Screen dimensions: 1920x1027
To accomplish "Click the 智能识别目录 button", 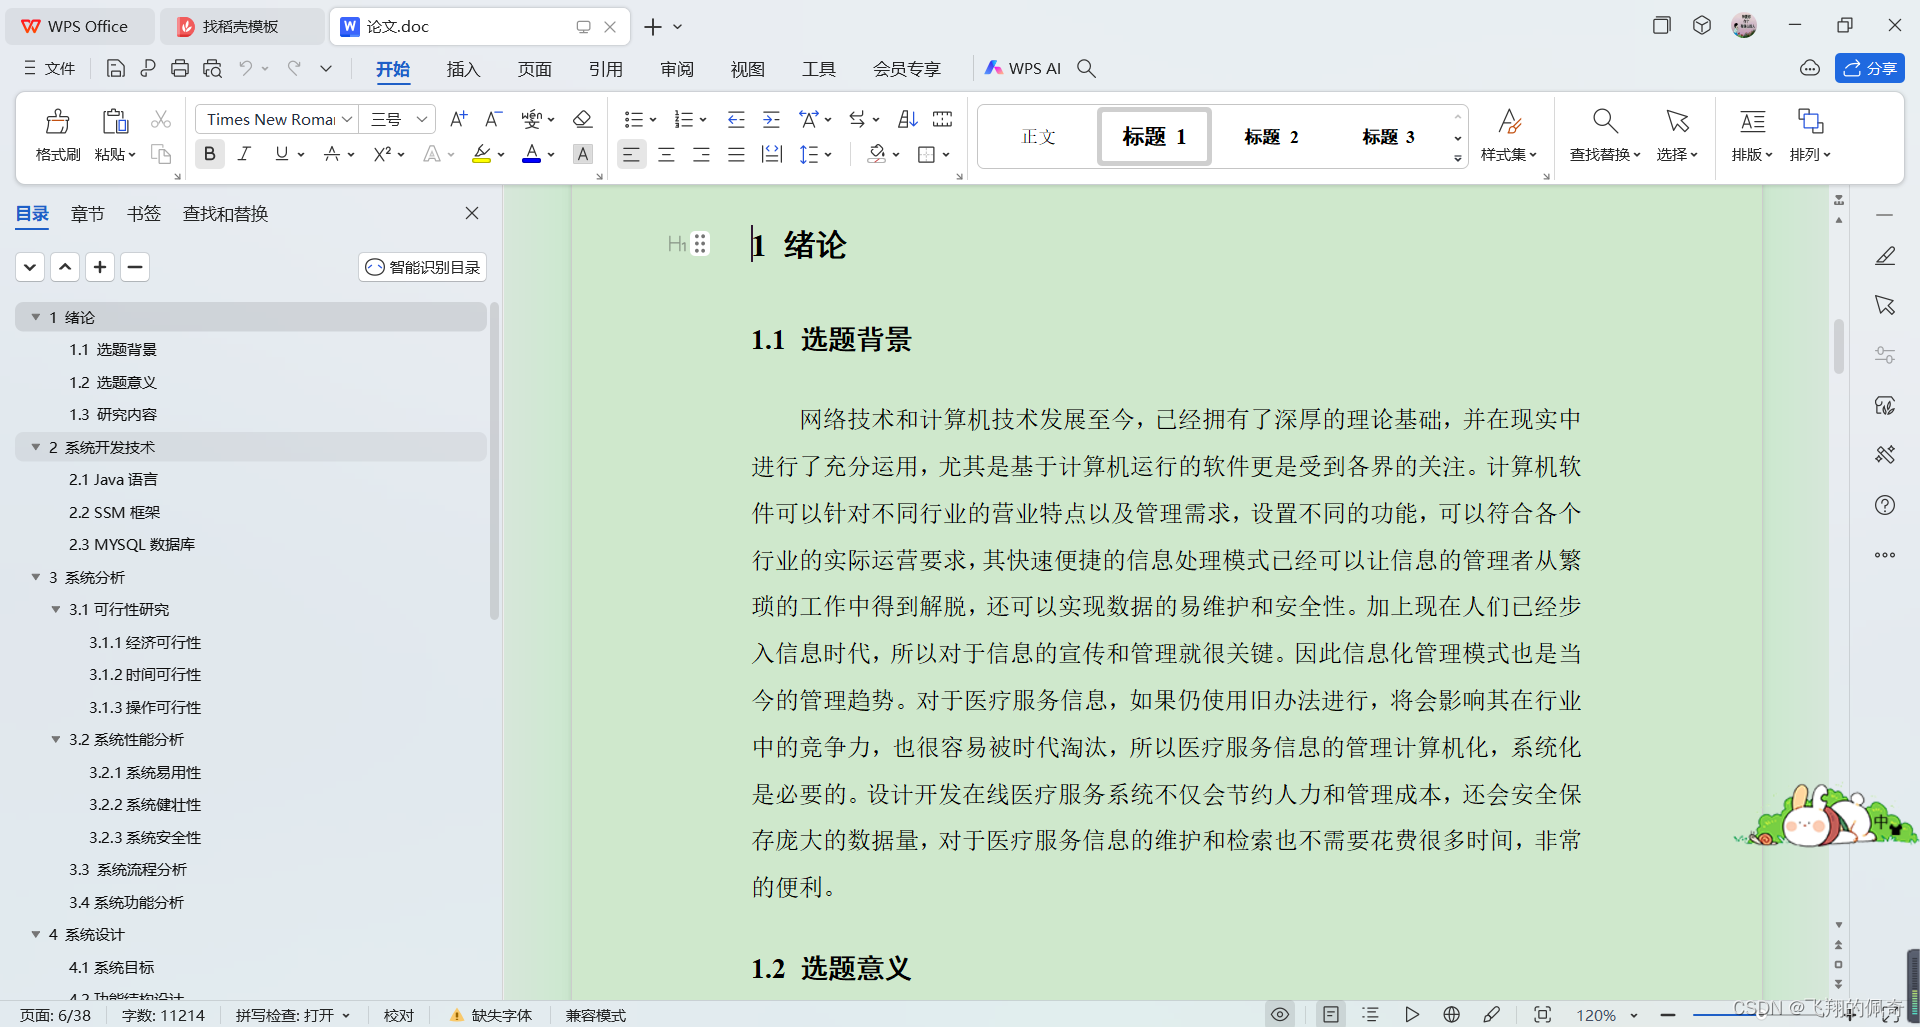I will (422, 267).
